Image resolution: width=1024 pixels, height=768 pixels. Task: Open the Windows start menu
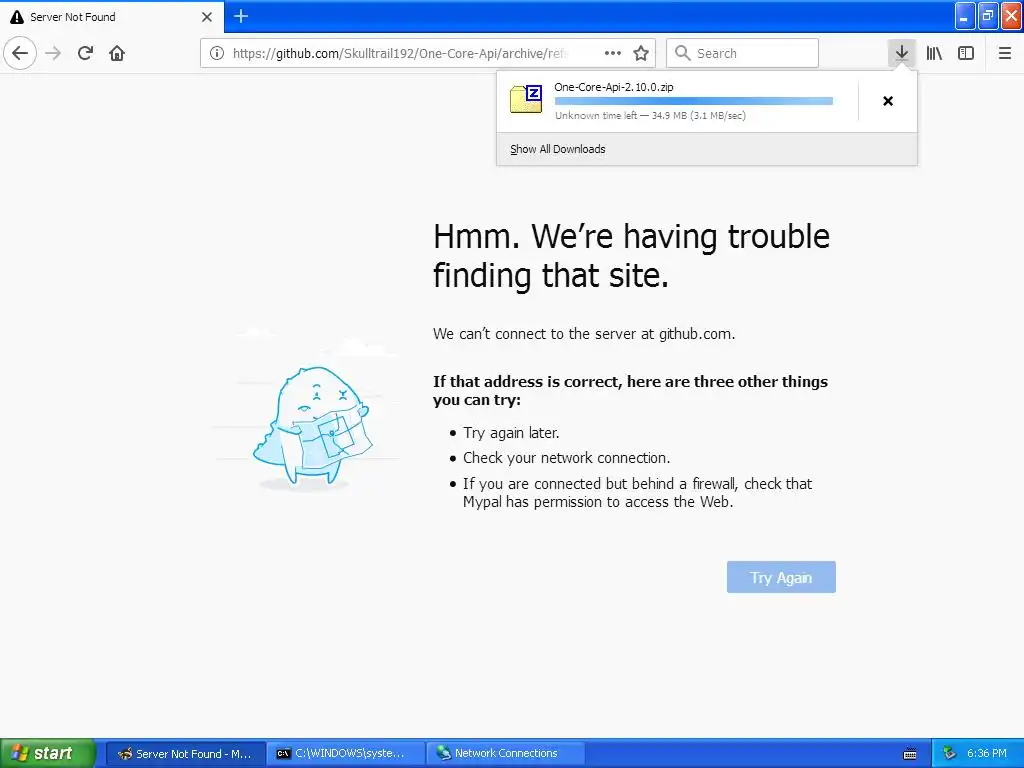coord(48,753)
